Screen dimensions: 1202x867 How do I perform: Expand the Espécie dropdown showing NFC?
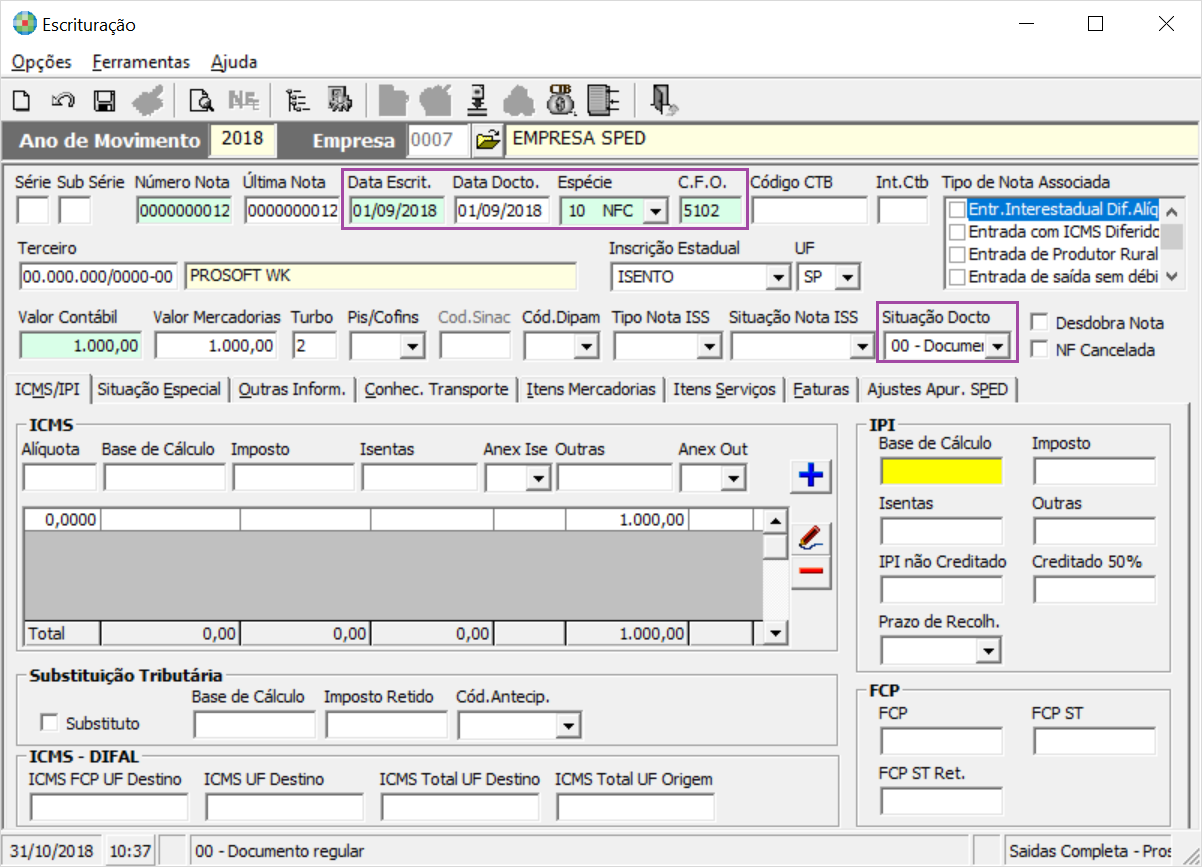pos(654,211)
